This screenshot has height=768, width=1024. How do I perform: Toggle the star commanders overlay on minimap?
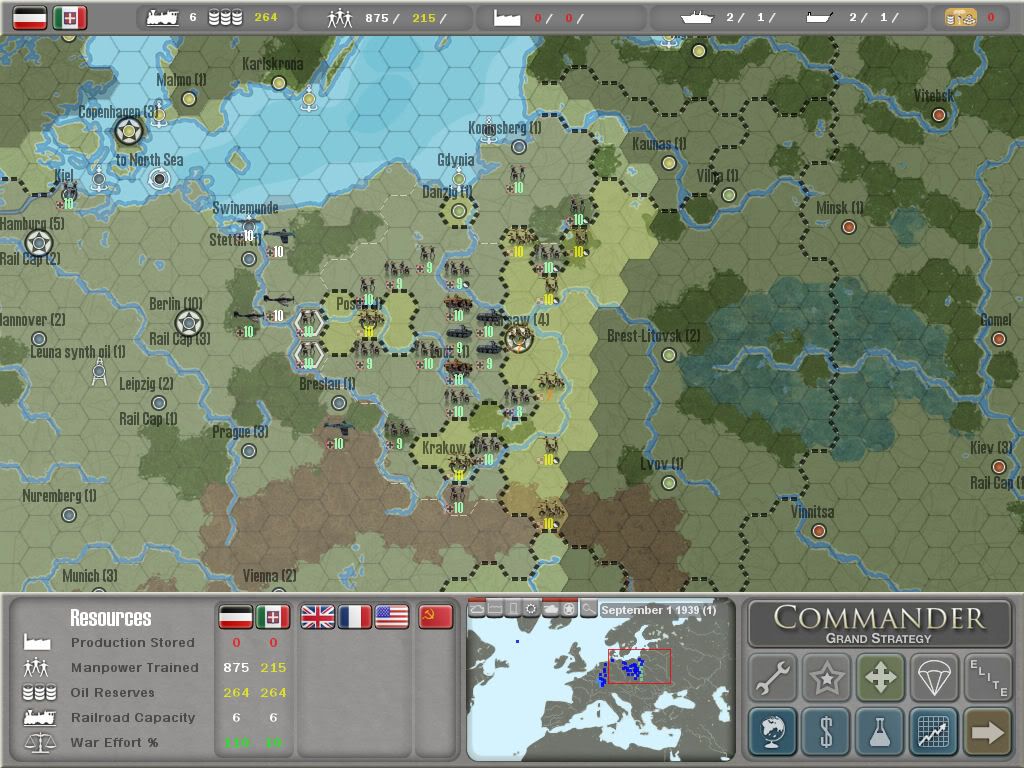569,609
